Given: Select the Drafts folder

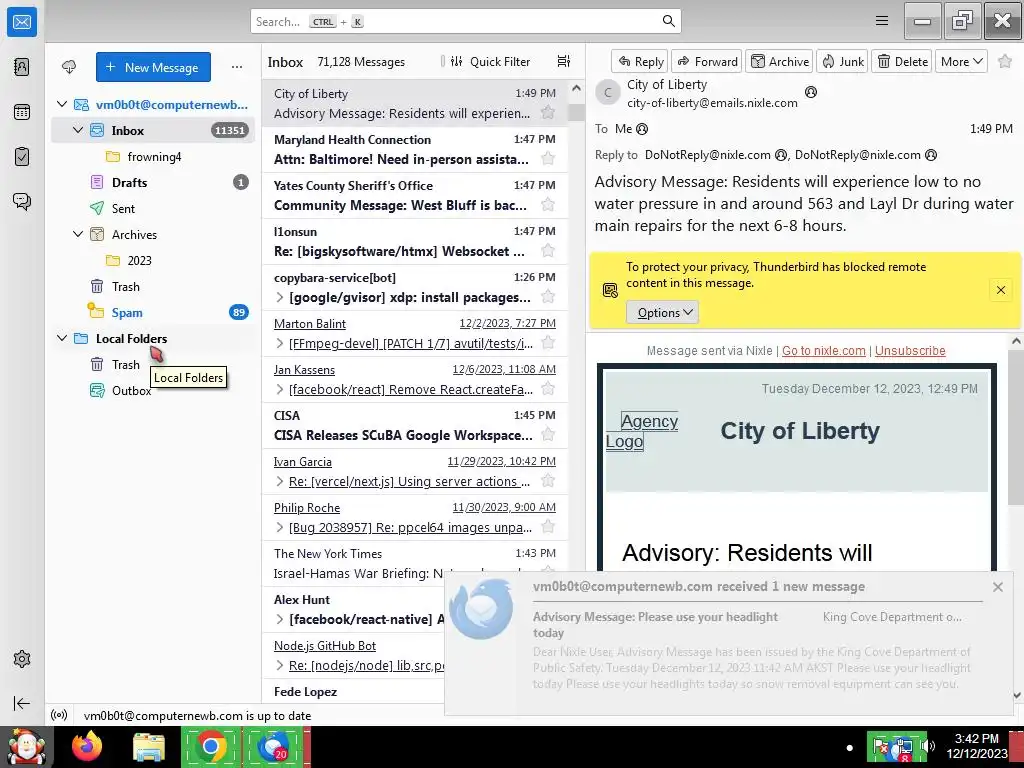Looking at the screenshot, I should [x=153, y=182].
